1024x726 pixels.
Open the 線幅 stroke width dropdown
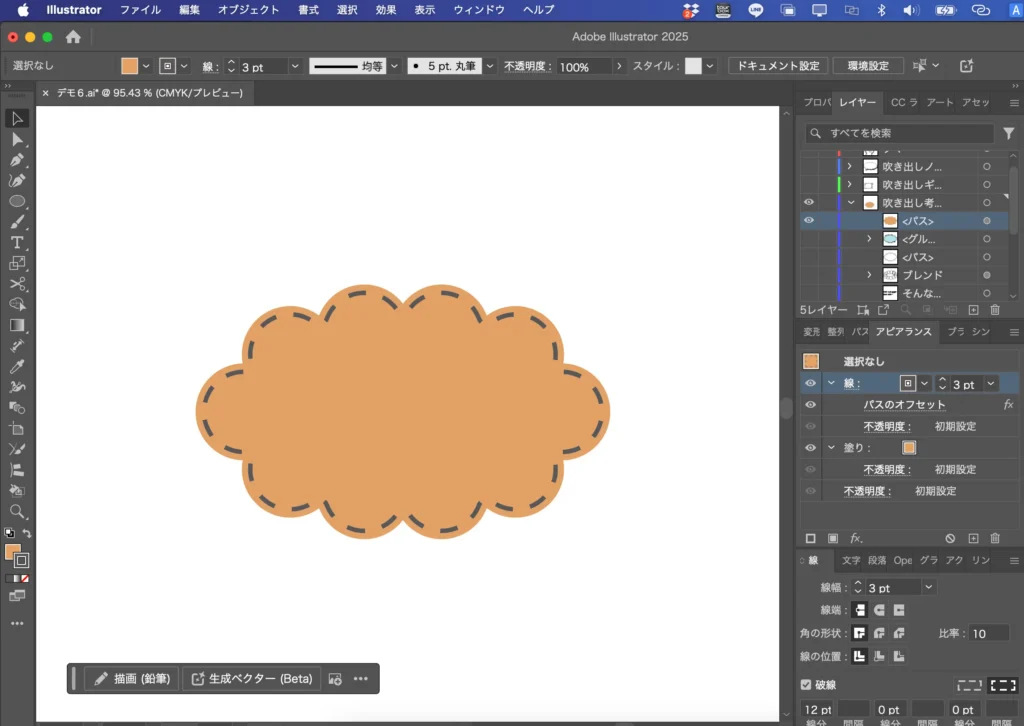pyautogui.click(x=929, y=588)
